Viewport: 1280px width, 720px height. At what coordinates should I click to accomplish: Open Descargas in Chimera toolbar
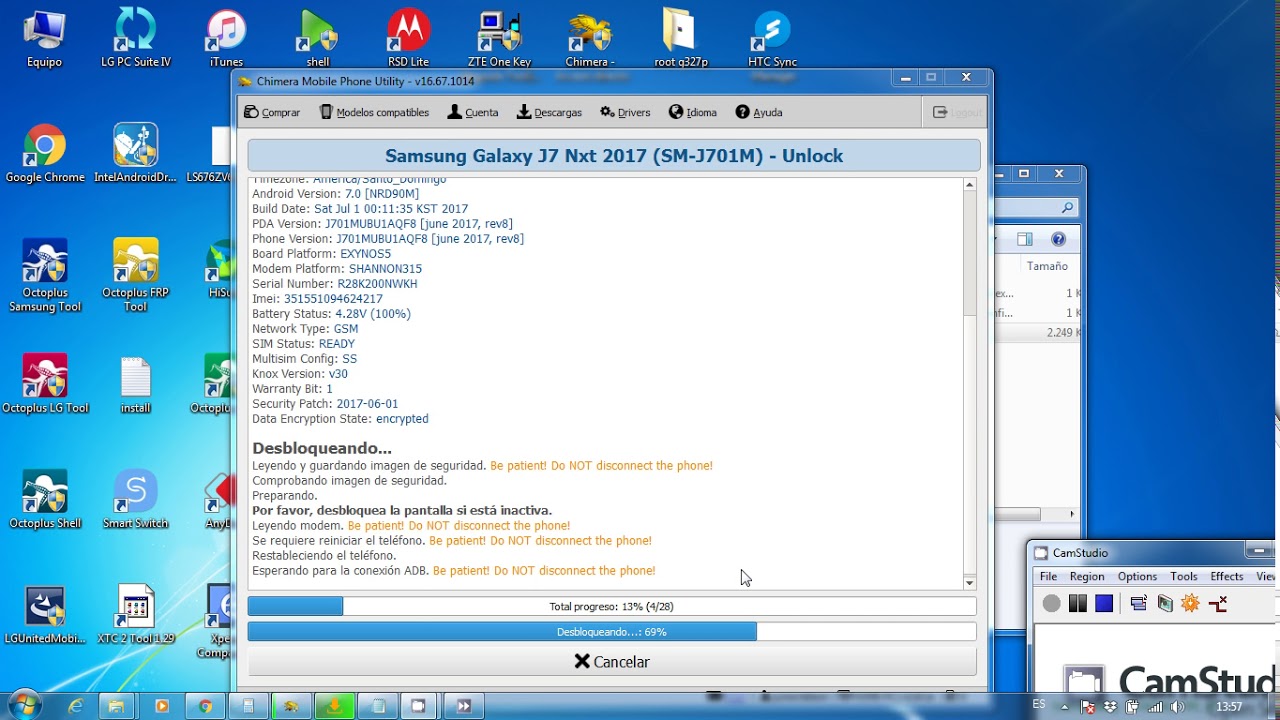549,112
